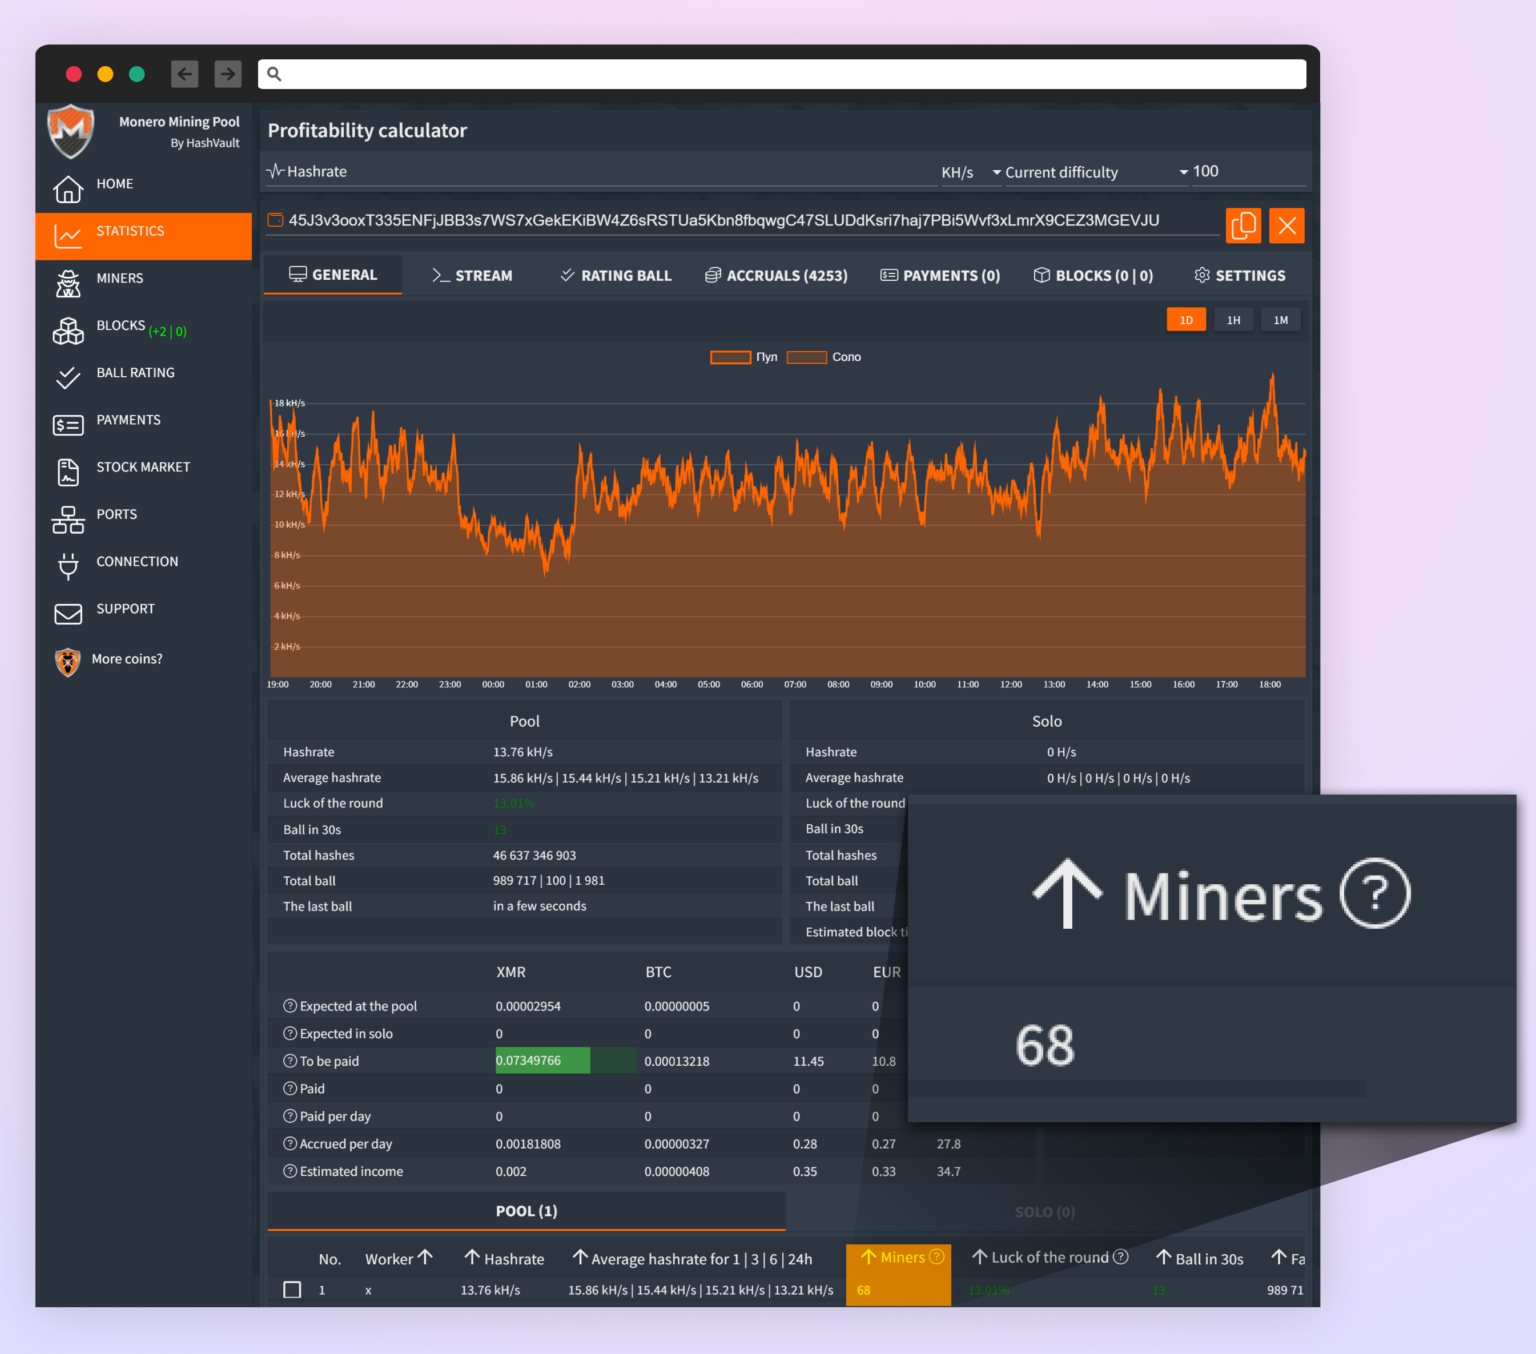Click the Пул legend color swatch
1536x1354 pixels.
730,357
